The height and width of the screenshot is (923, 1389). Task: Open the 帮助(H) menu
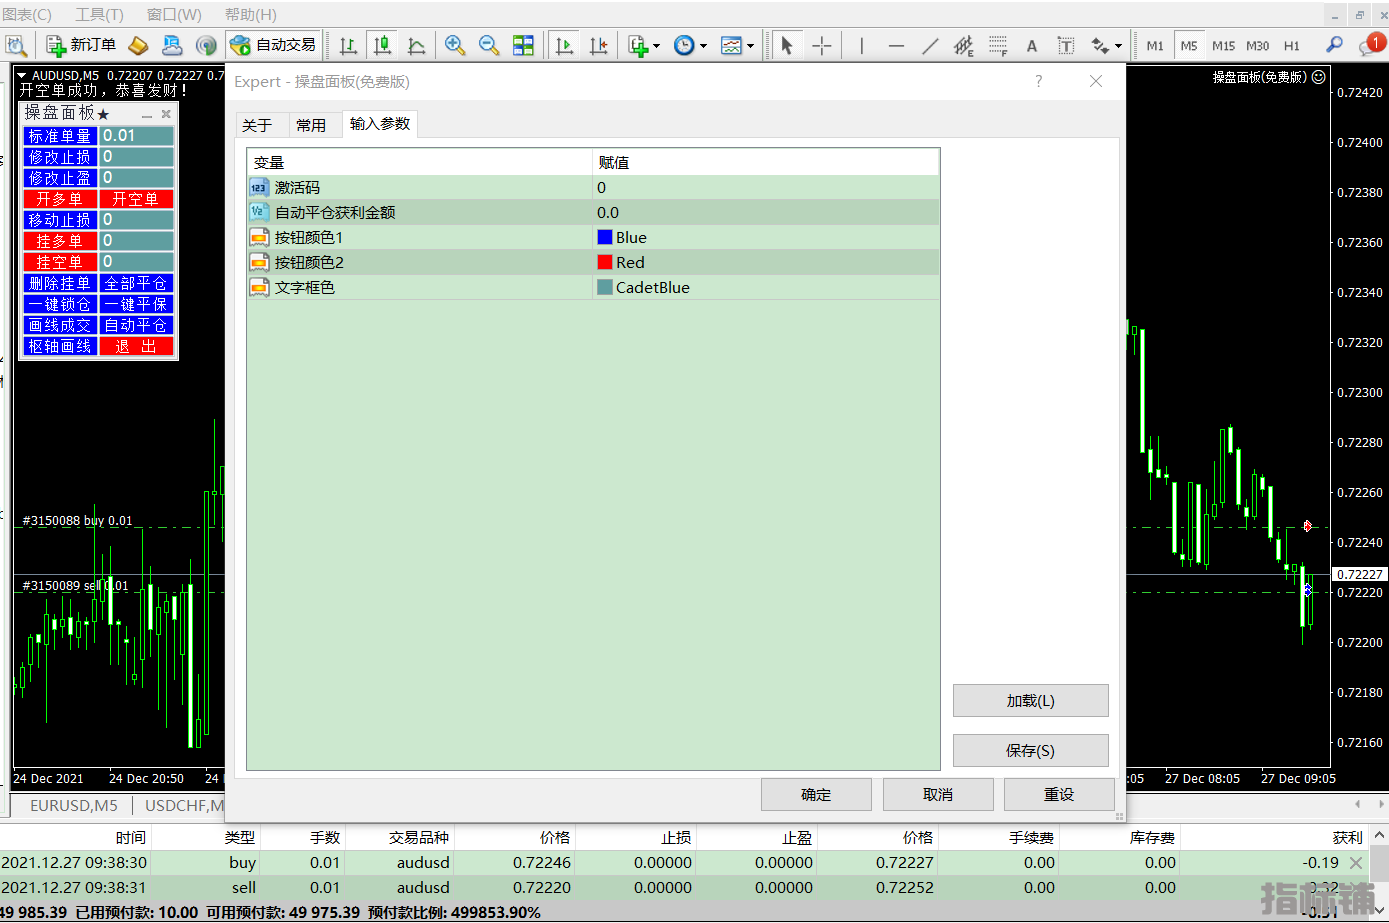251,15
